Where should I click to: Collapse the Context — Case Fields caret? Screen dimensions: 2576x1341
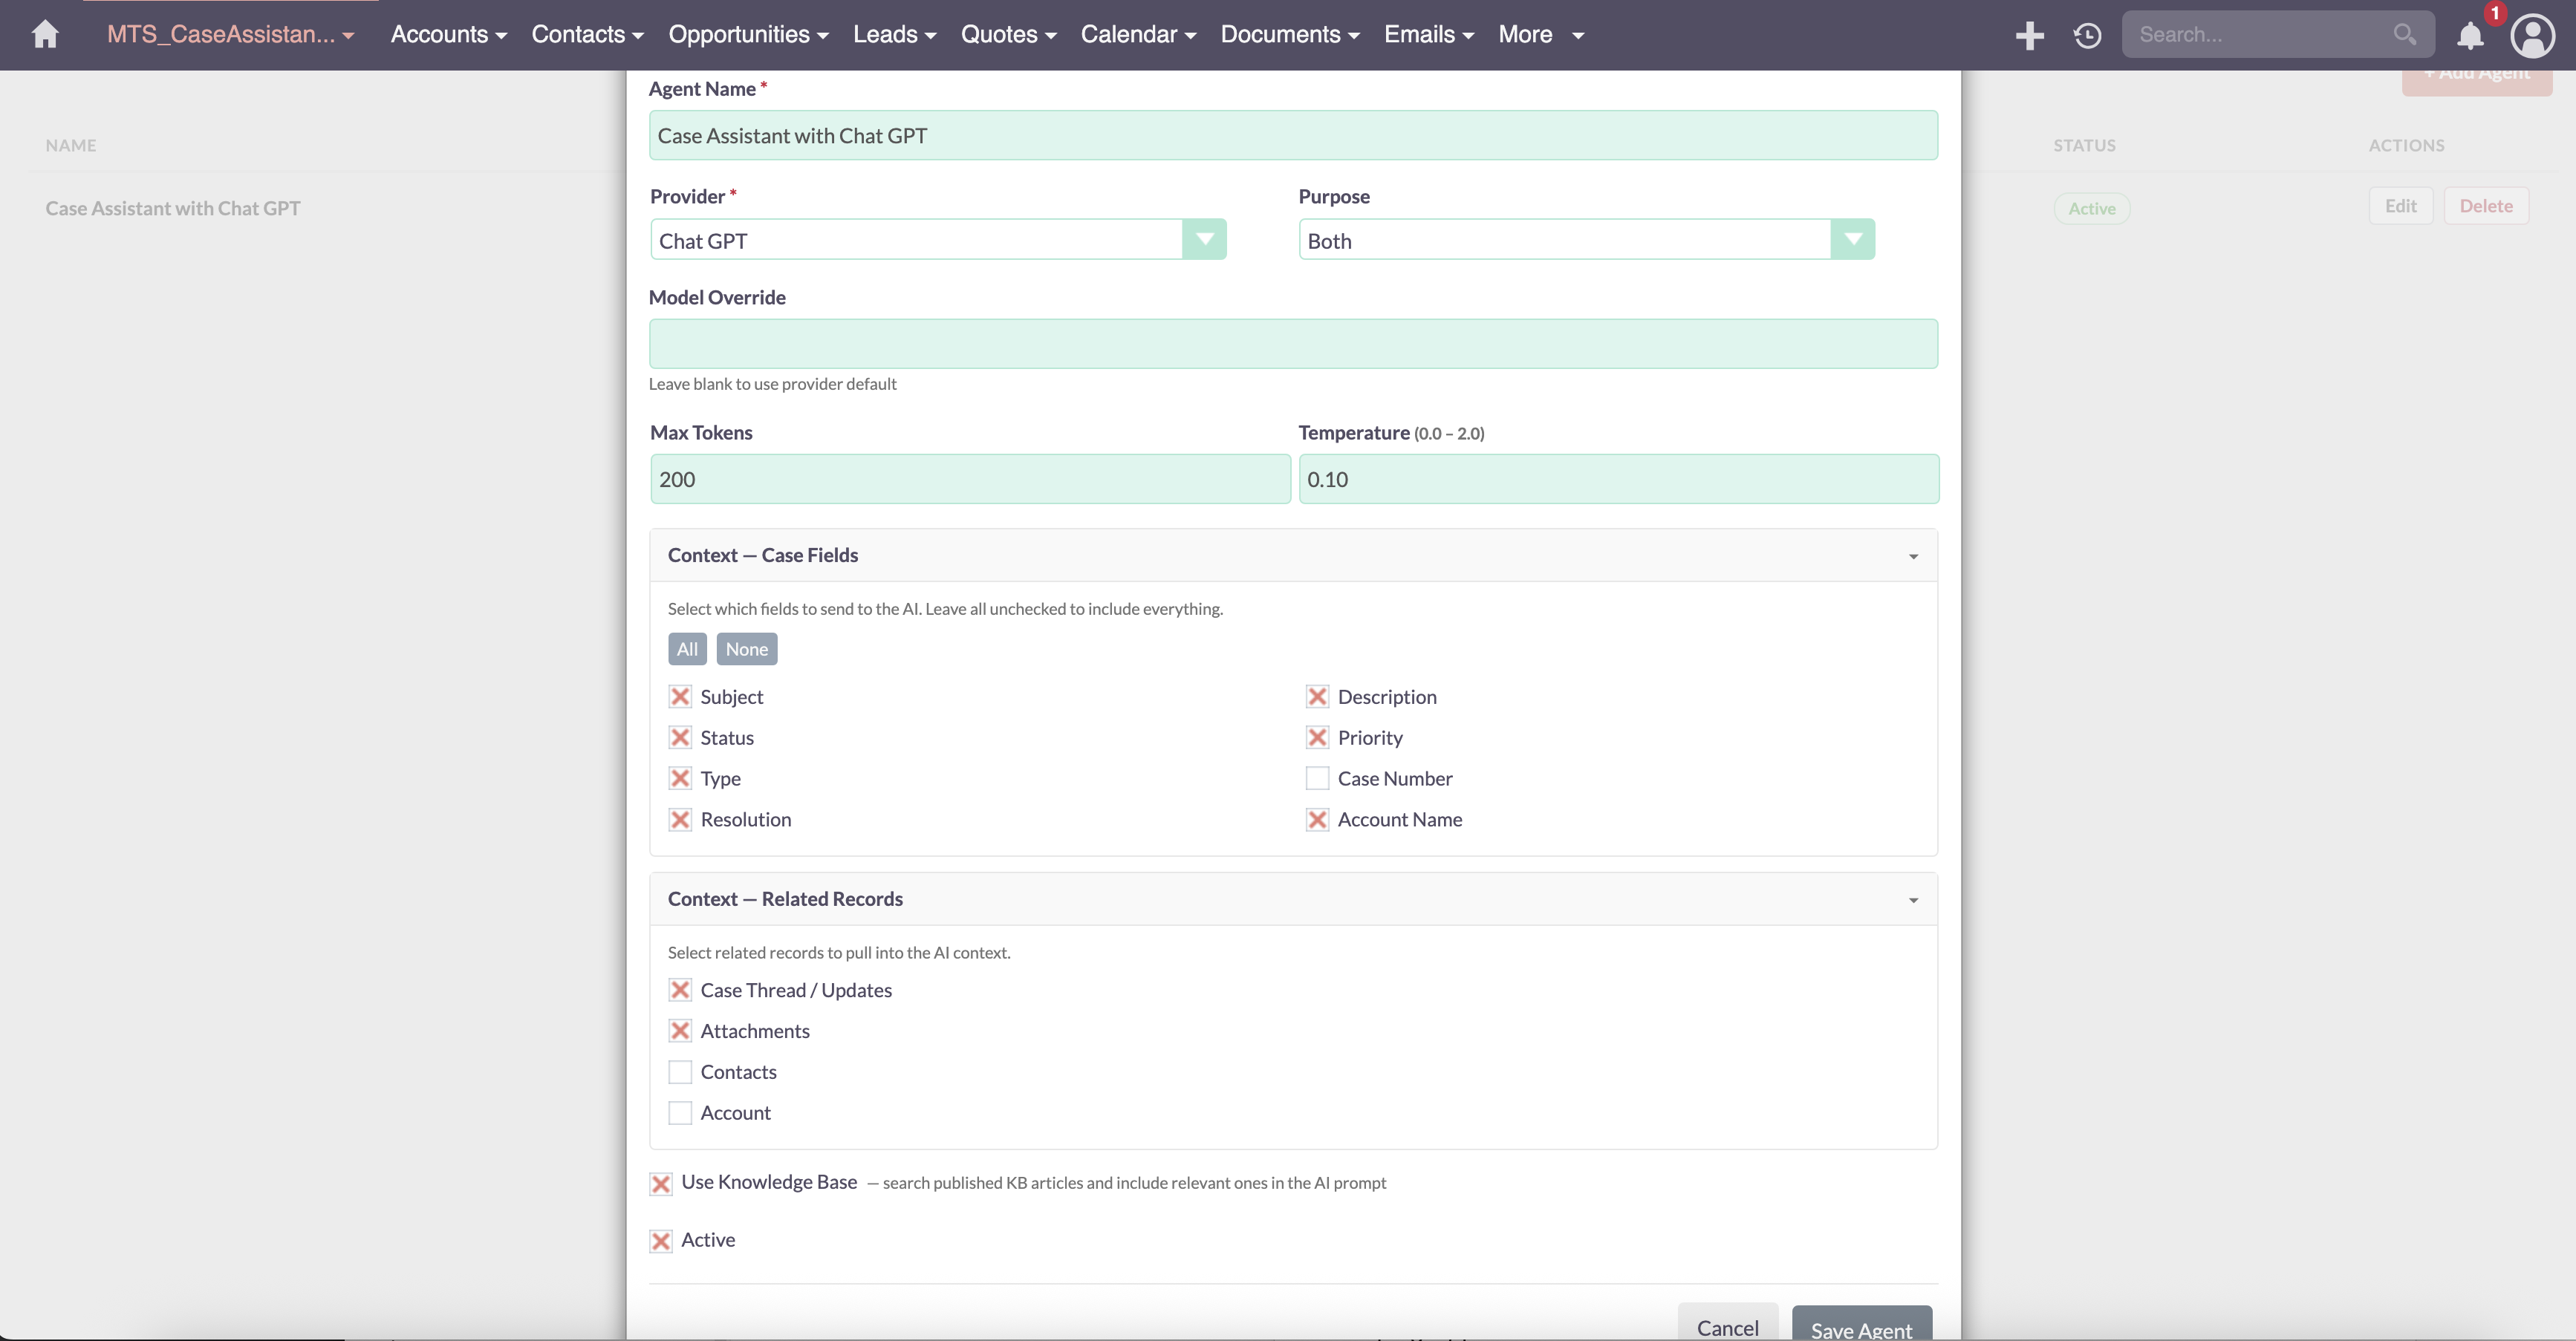click(1913, 556)
